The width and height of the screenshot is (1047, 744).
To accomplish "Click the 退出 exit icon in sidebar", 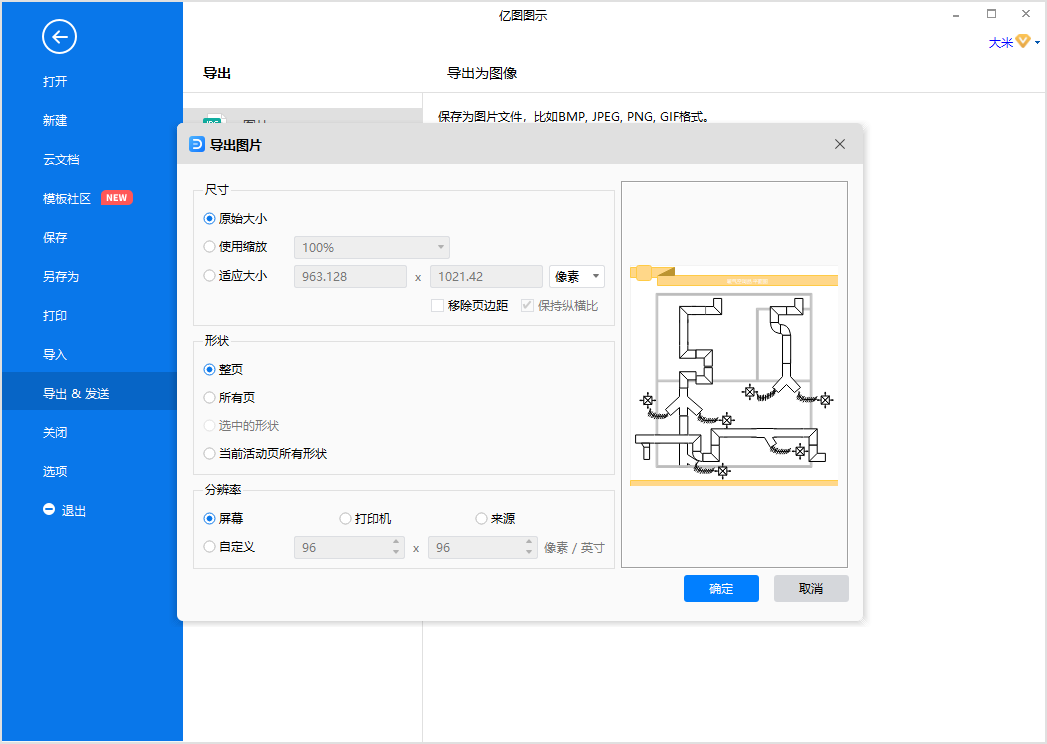I will click(x=49, y=510).
